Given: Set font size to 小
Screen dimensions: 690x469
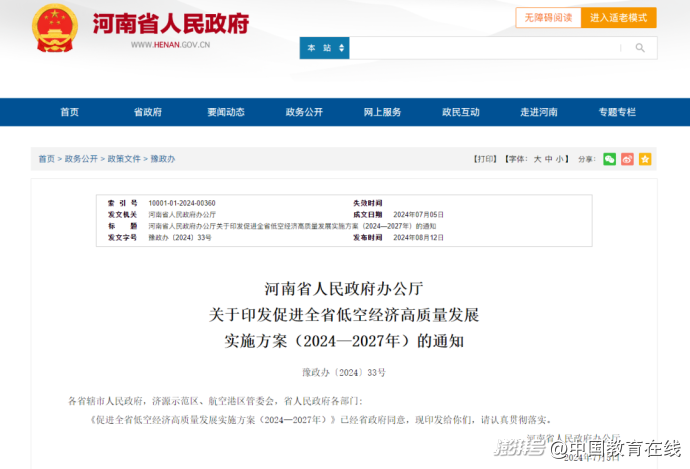Looking at the screenshot, I should point(561,159).
